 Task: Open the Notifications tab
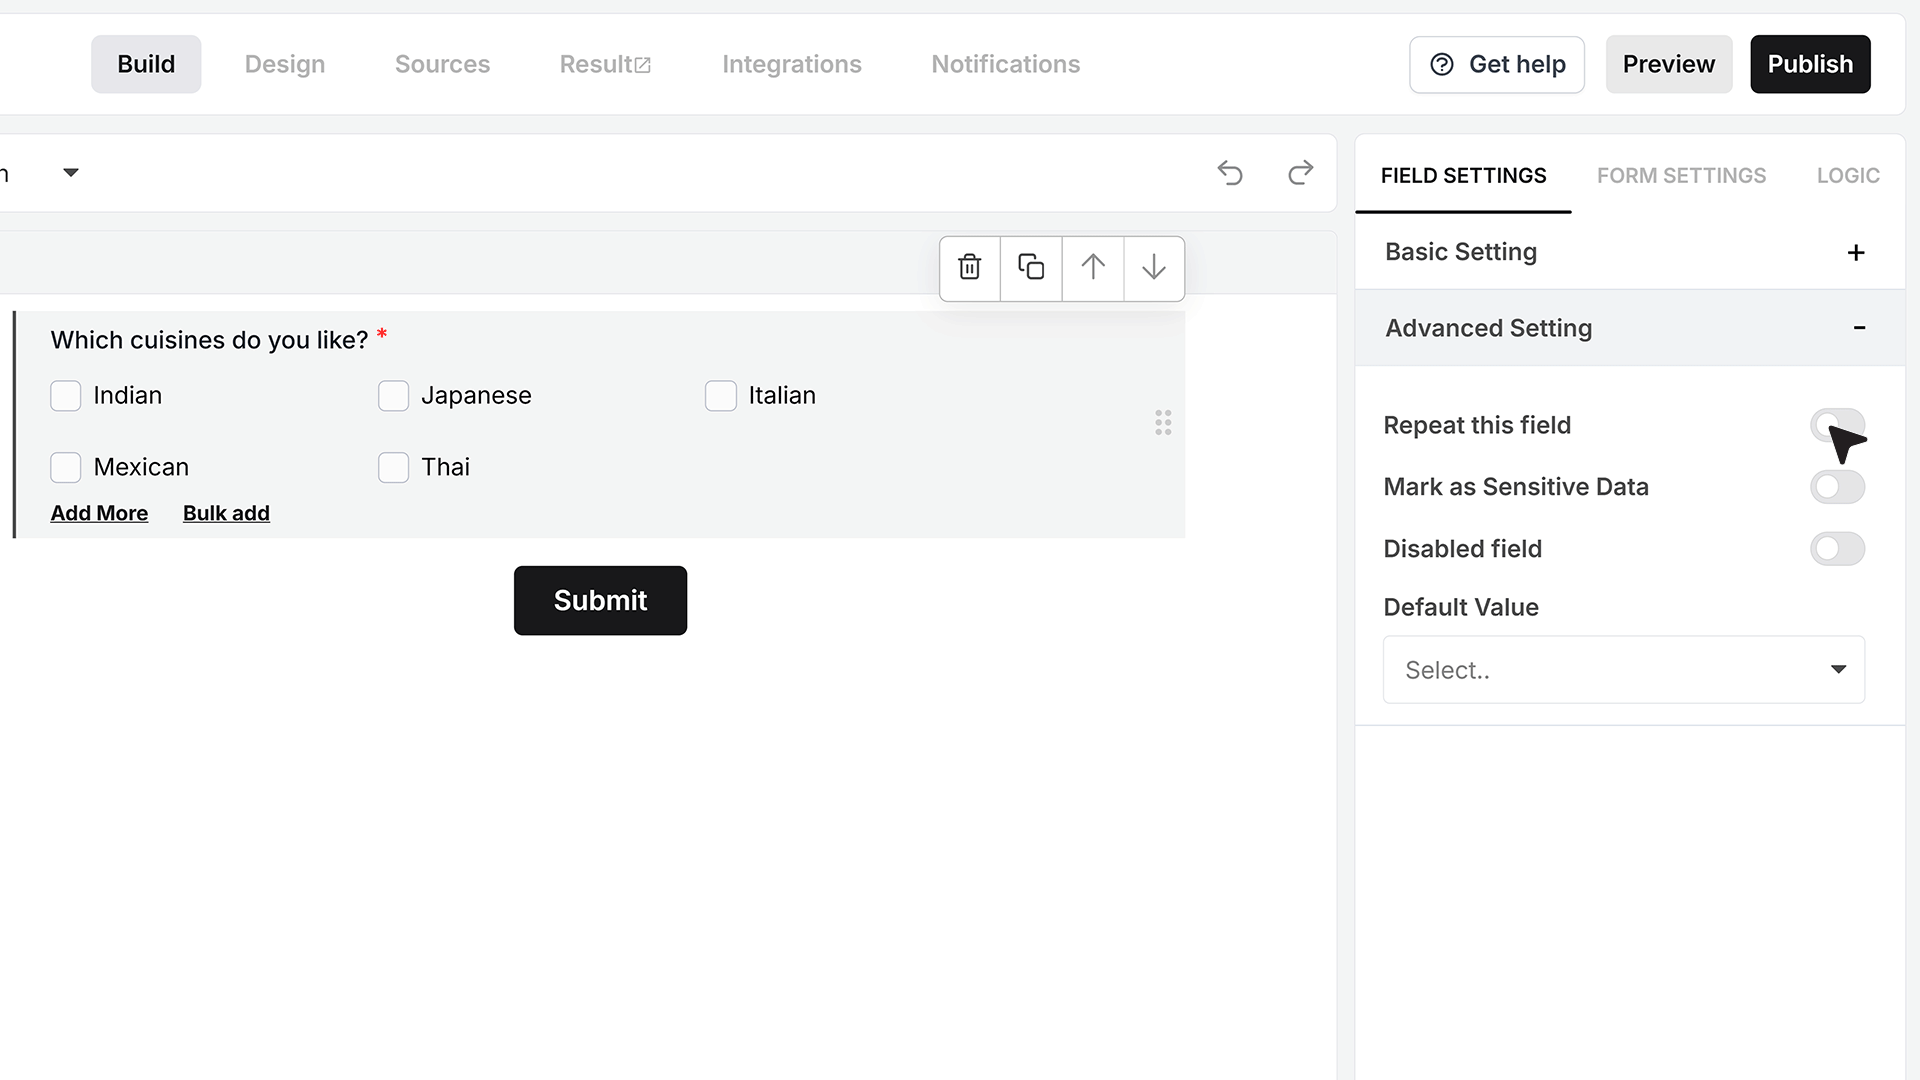[x=1006, y=64]
